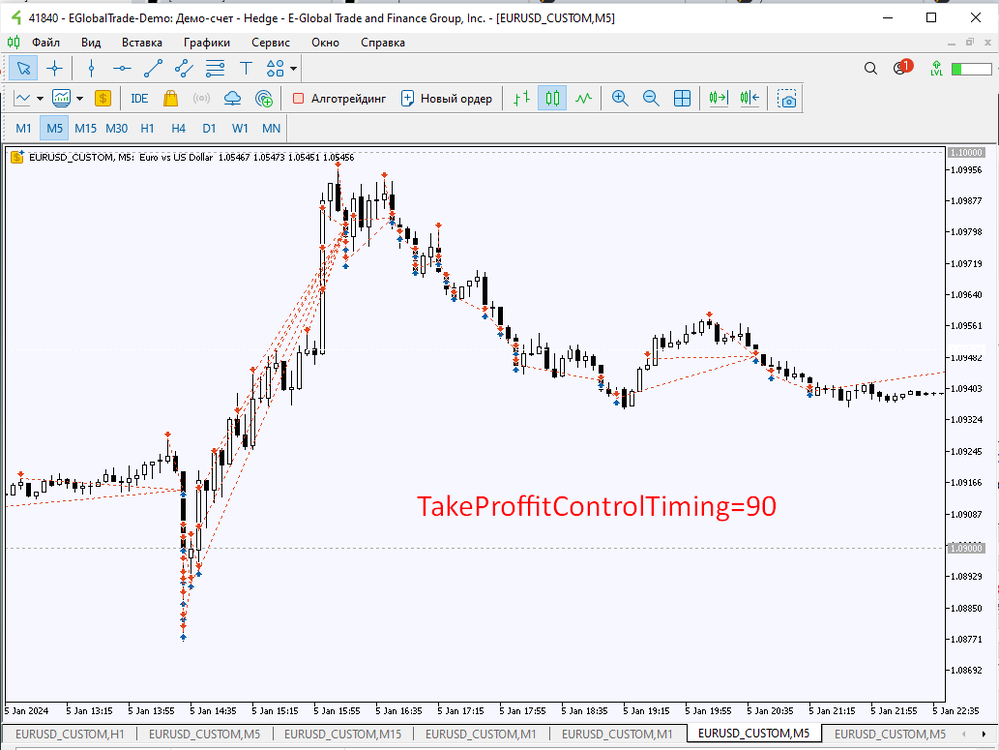Click the green target-plus icon
This screenshot has height=750, width=999.
click(264, 99)
